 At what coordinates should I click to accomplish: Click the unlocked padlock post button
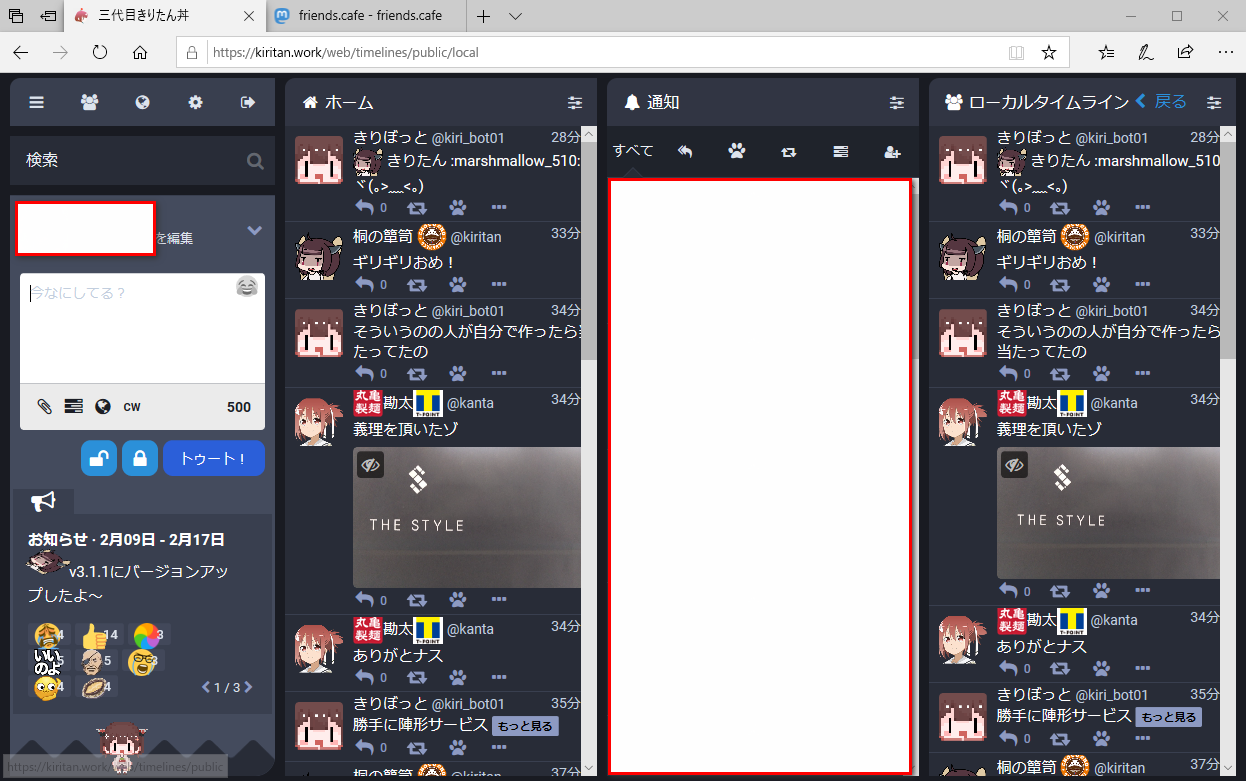click(x=99, y=458)
